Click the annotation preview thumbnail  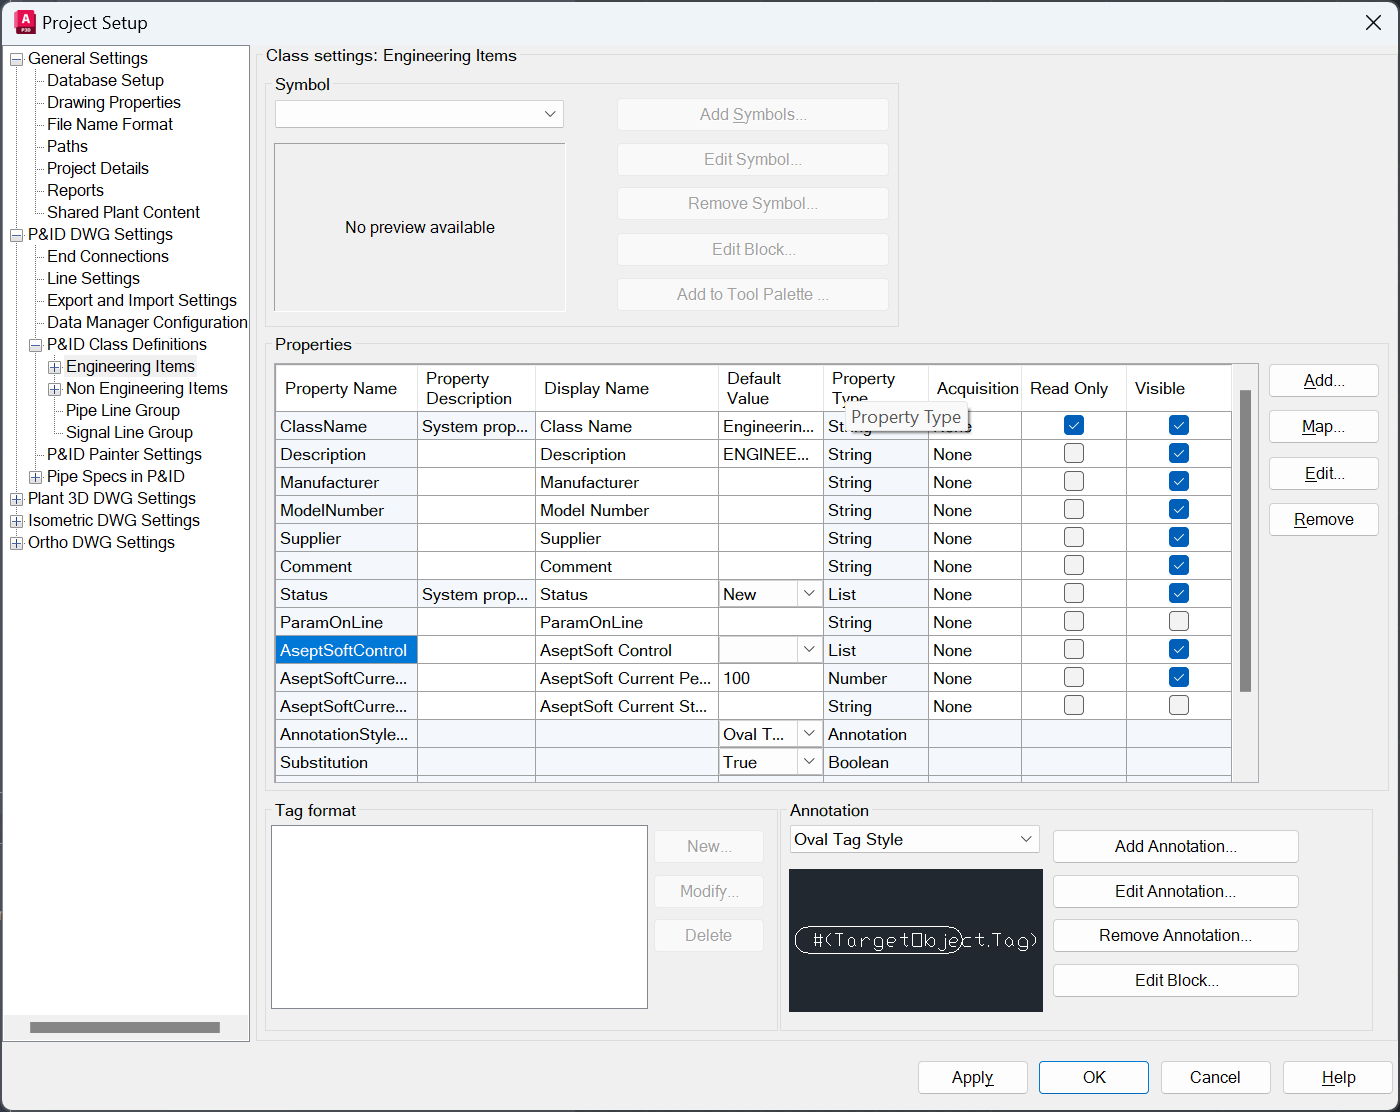click(916, 940)
